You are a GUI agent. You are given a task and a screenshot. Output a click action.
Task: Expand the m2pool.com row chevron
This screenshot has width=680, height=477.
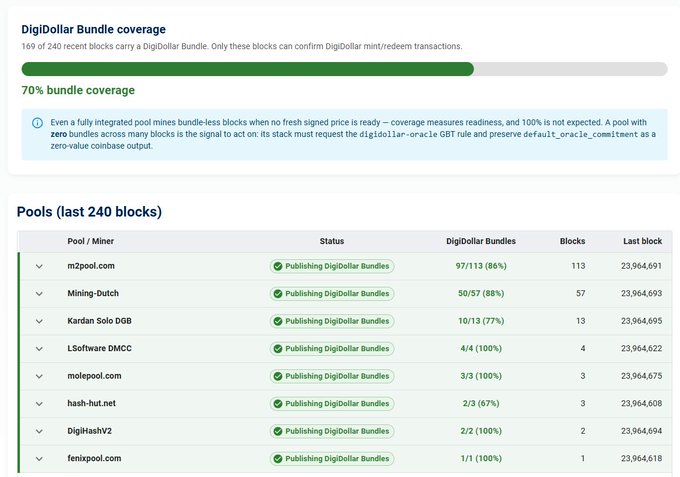39,266
